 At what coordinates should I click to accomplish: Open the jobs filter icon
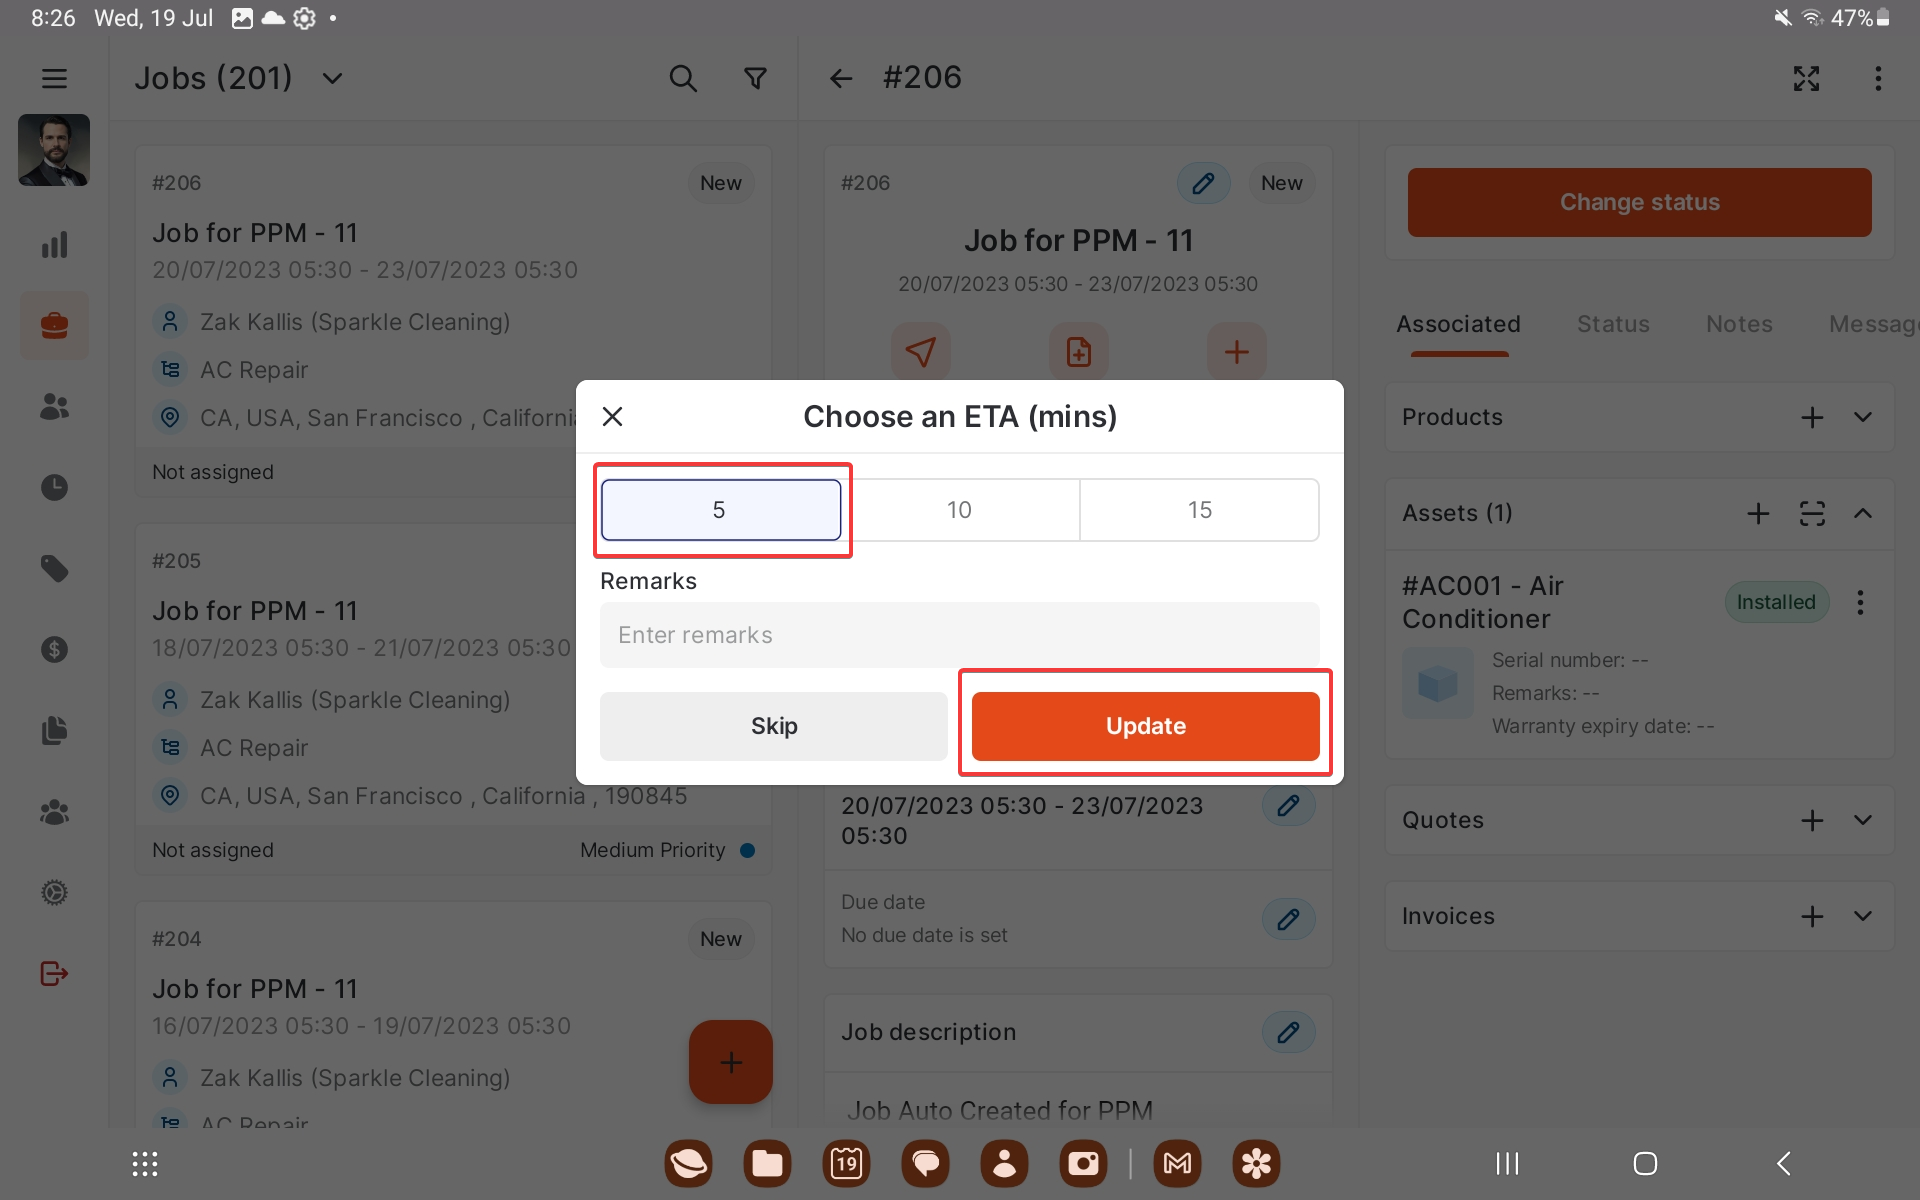[756, 78]
